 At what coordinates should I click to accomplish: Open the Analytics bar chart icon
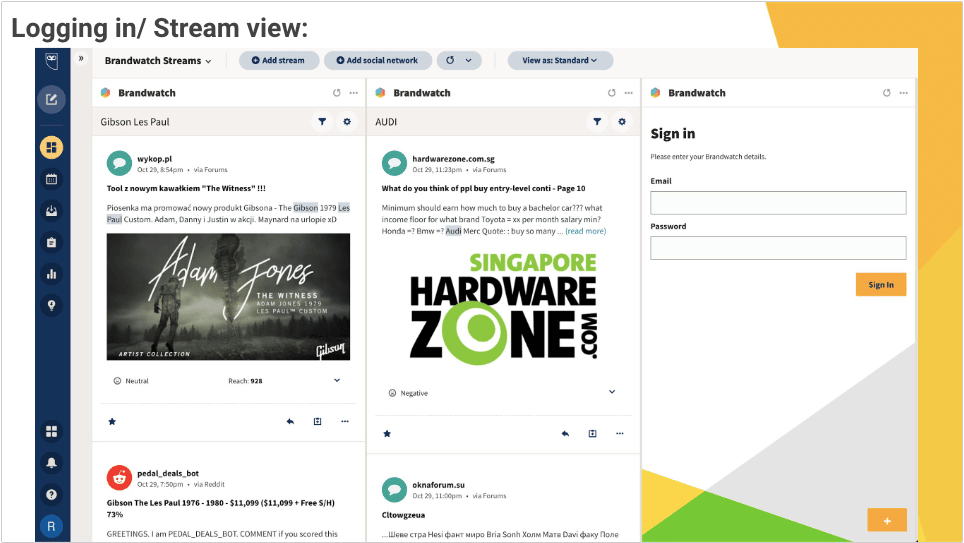(x=52, y=274)
